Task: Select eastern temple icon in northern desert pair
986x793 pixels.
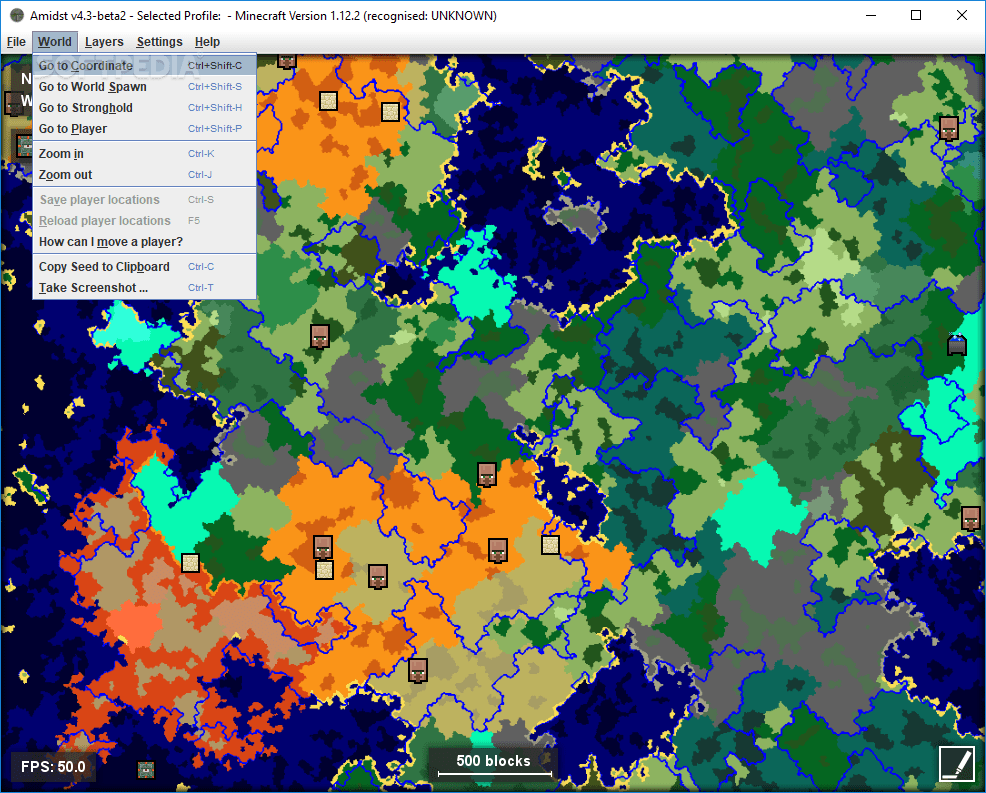Action: [391, 112]
